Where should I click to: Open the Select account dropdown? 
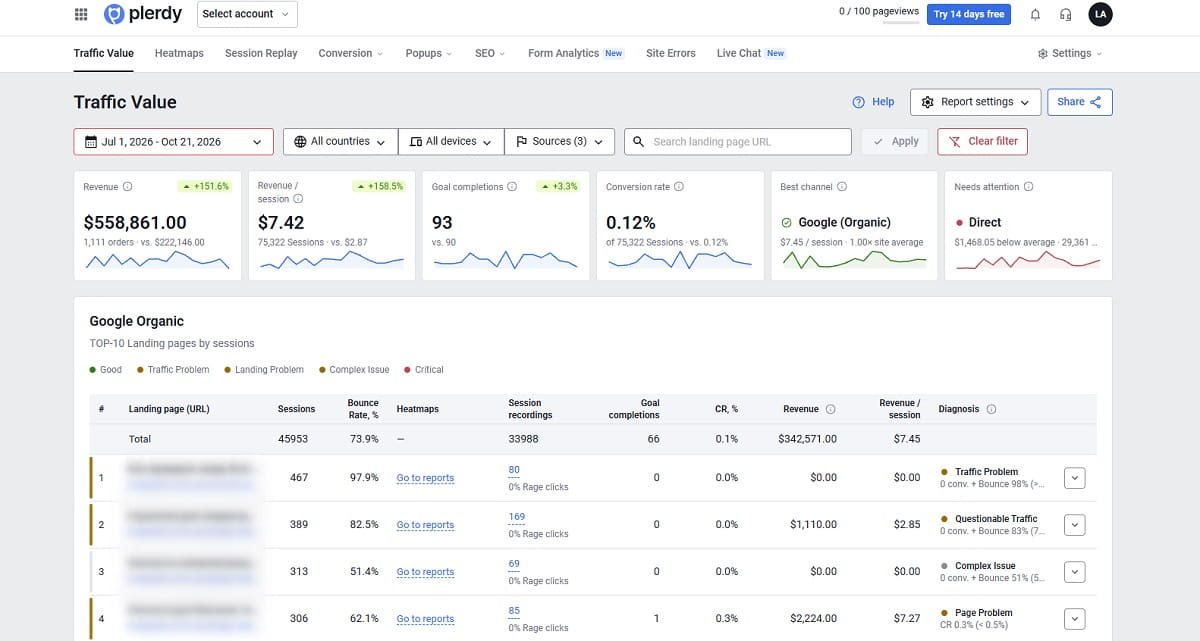[248, 14]
